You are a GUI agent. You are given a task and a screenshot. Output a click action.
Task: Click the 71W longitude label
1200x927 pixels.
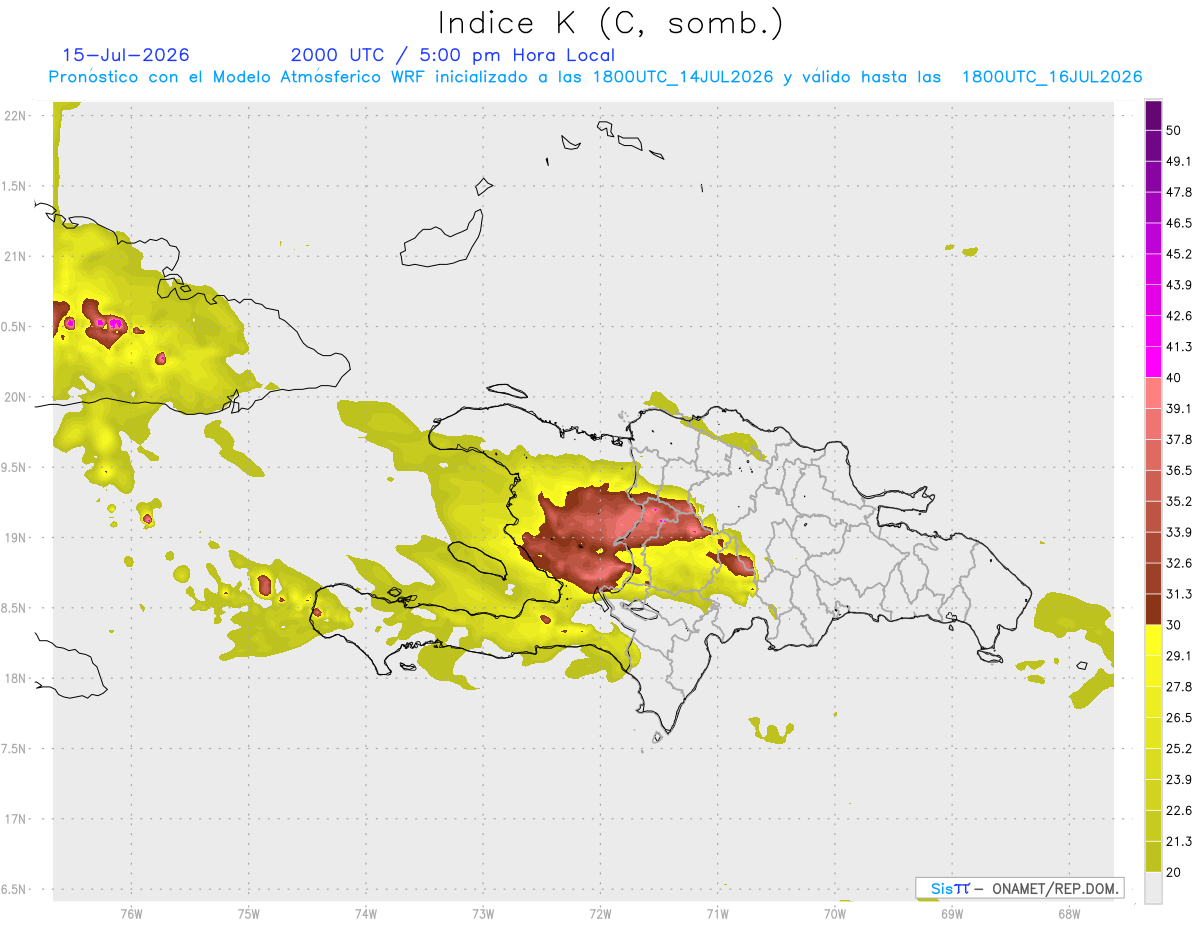click(x=717, y=913)
